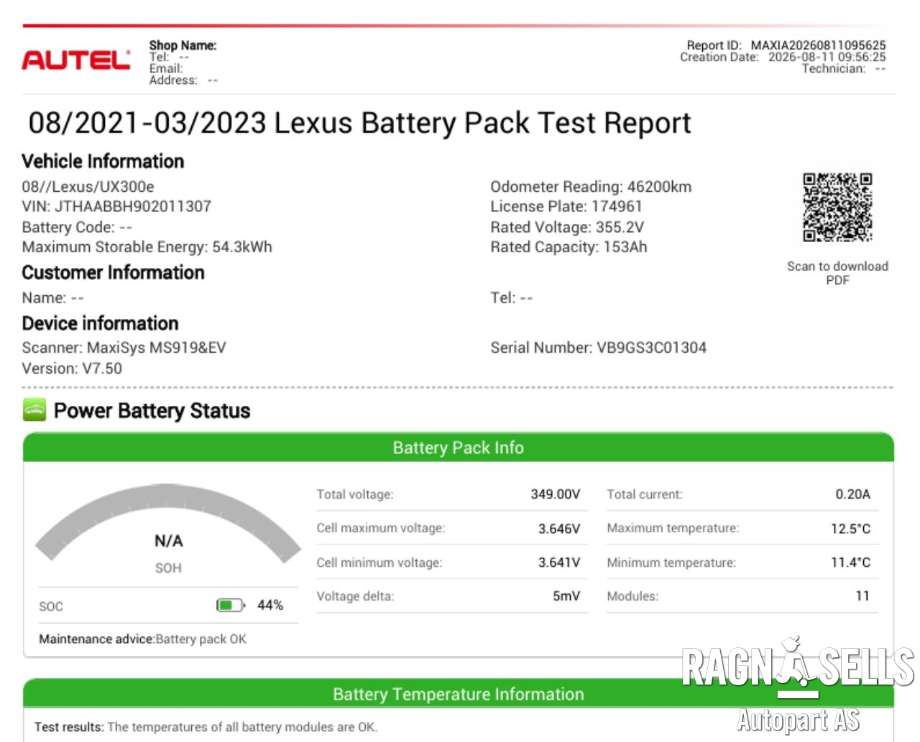
Task: Click 'Rated Voltage: 355.2V'
Action: tap(567, 227)
